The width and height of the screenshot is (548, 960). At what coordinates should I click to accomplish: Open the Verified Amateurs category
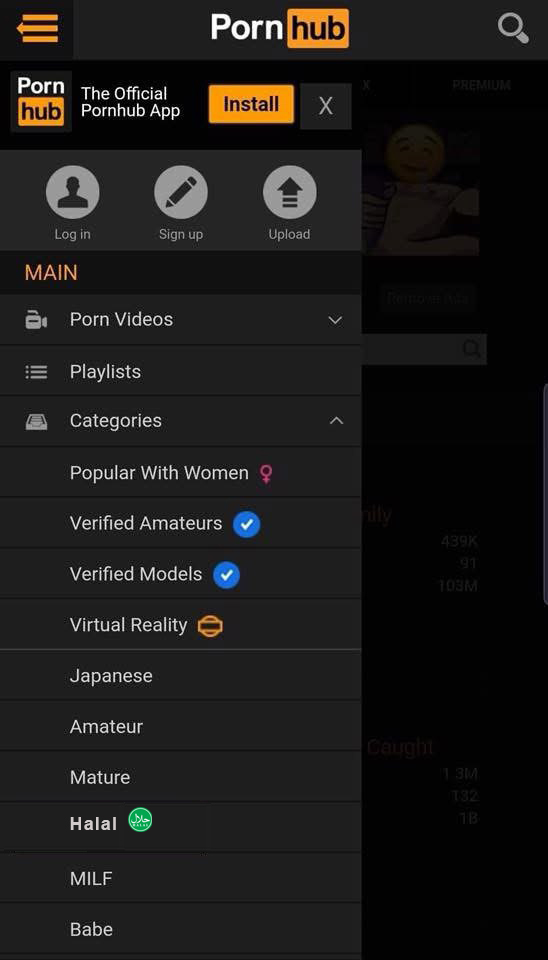[x=181, y=523]
